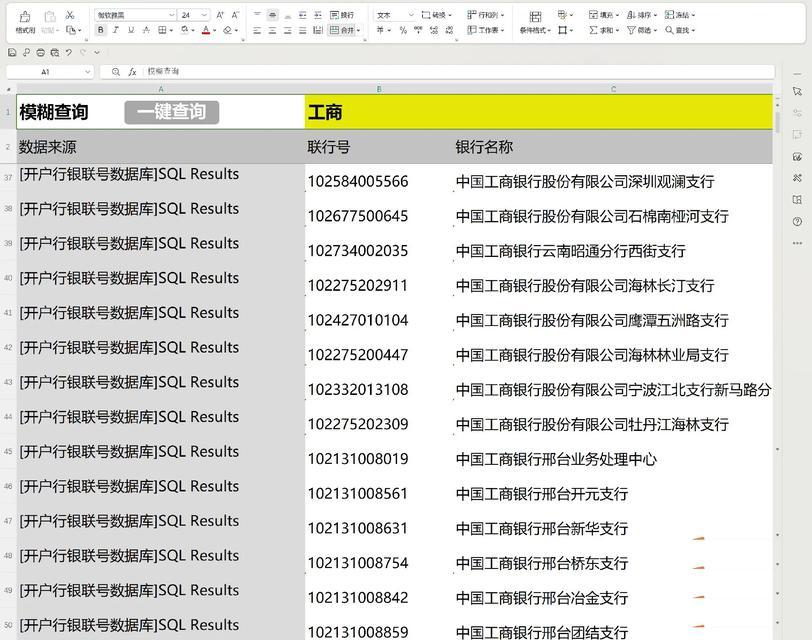
Task: Click the Paste (粘贴) button
Action: click(50, 23)
